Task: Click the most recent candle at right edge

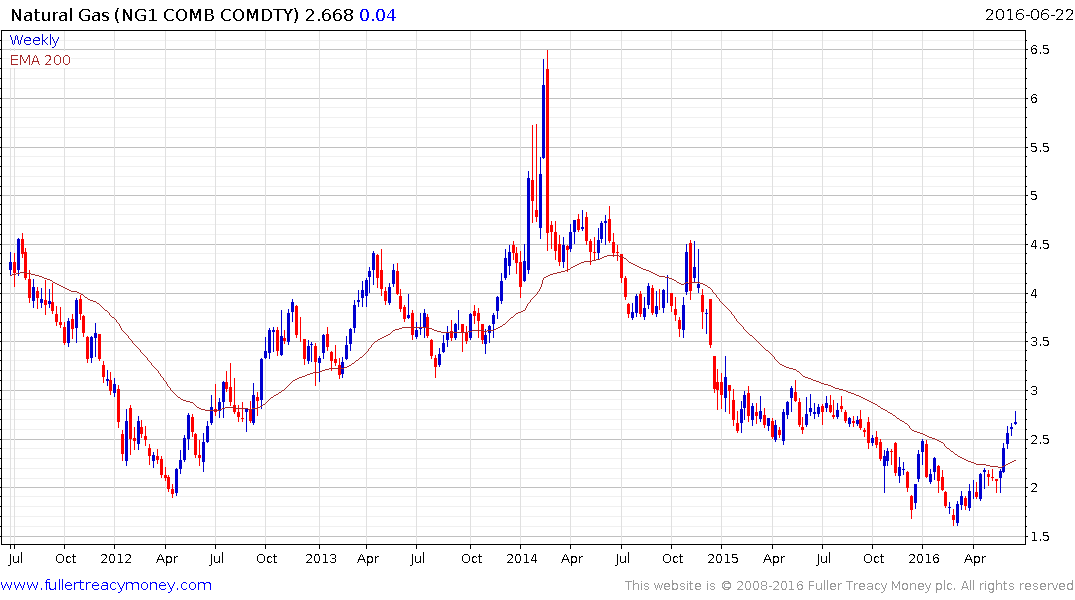Action: click(1016, 420)
